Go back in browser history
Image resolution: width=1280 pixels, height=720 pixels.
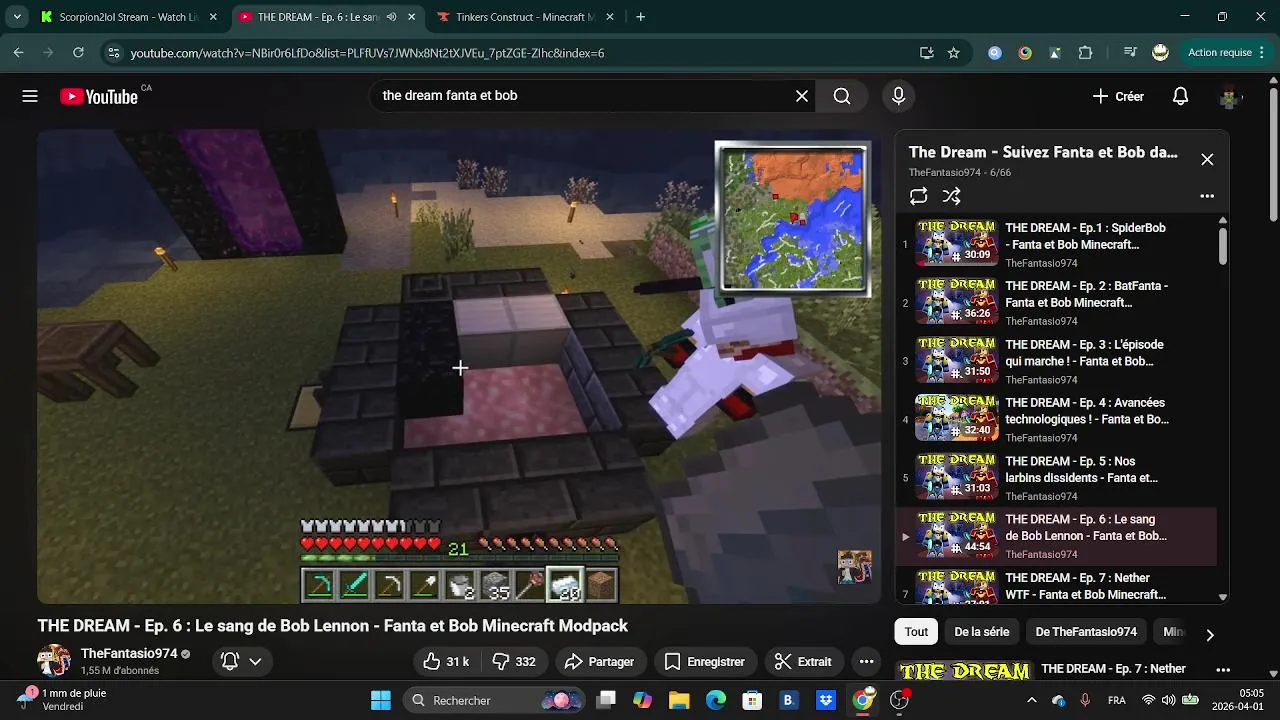click(x=18, y=53)
